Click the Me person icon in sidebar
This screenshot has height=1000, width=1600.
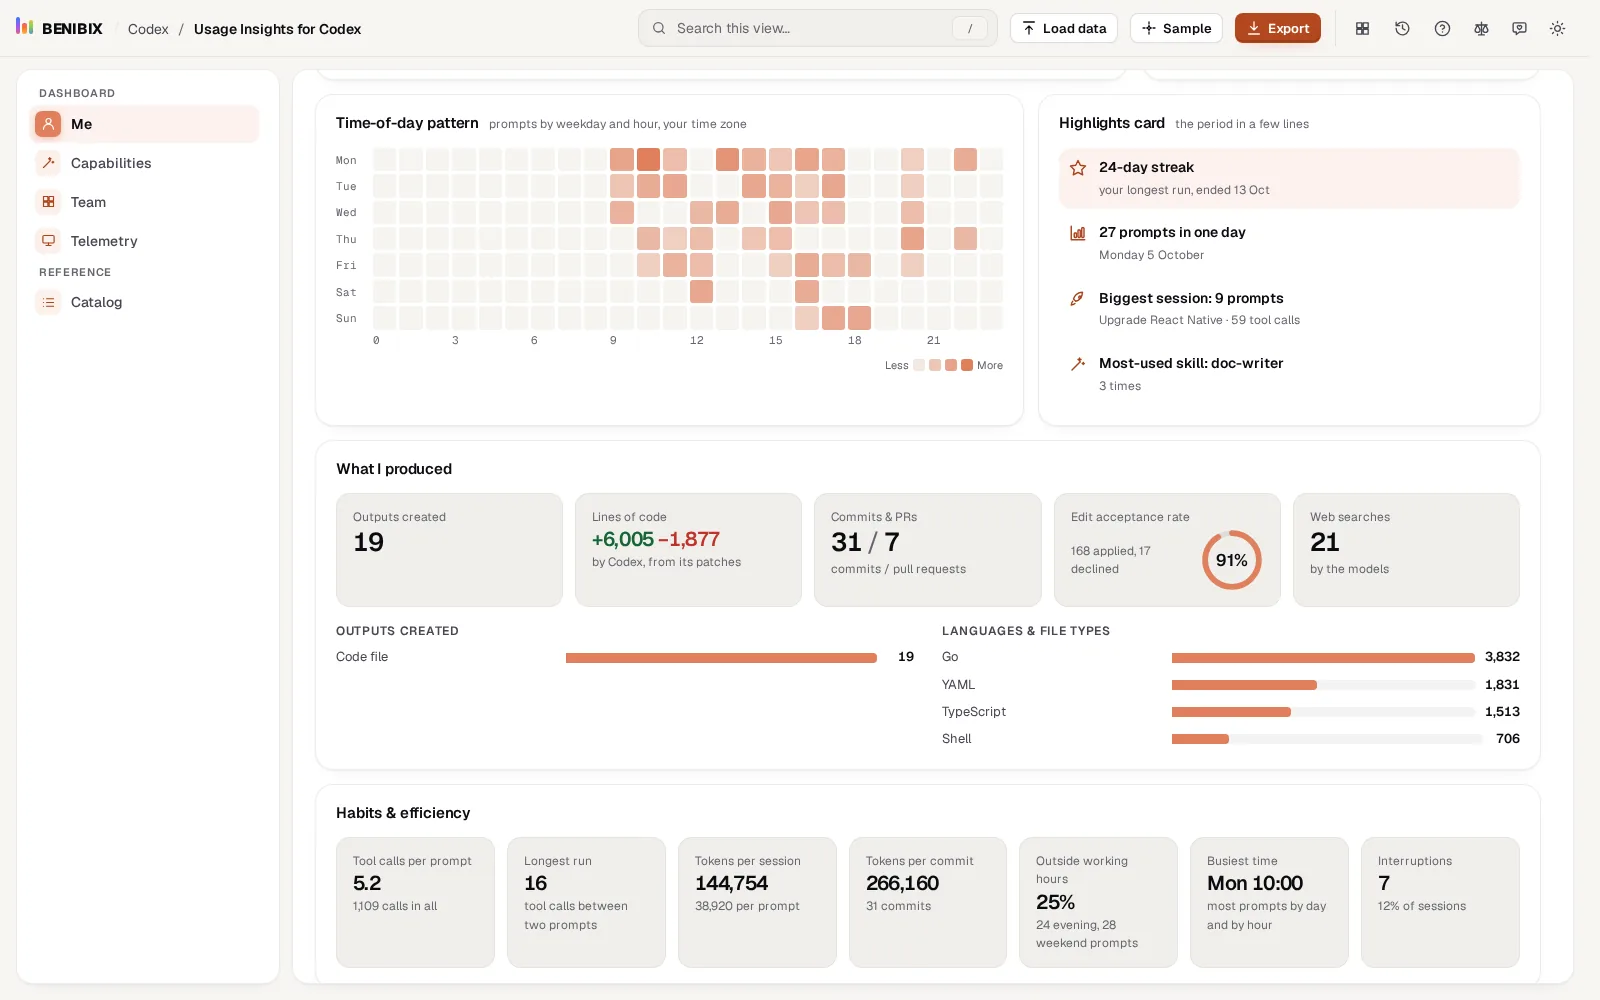click(x=48, y=124)
